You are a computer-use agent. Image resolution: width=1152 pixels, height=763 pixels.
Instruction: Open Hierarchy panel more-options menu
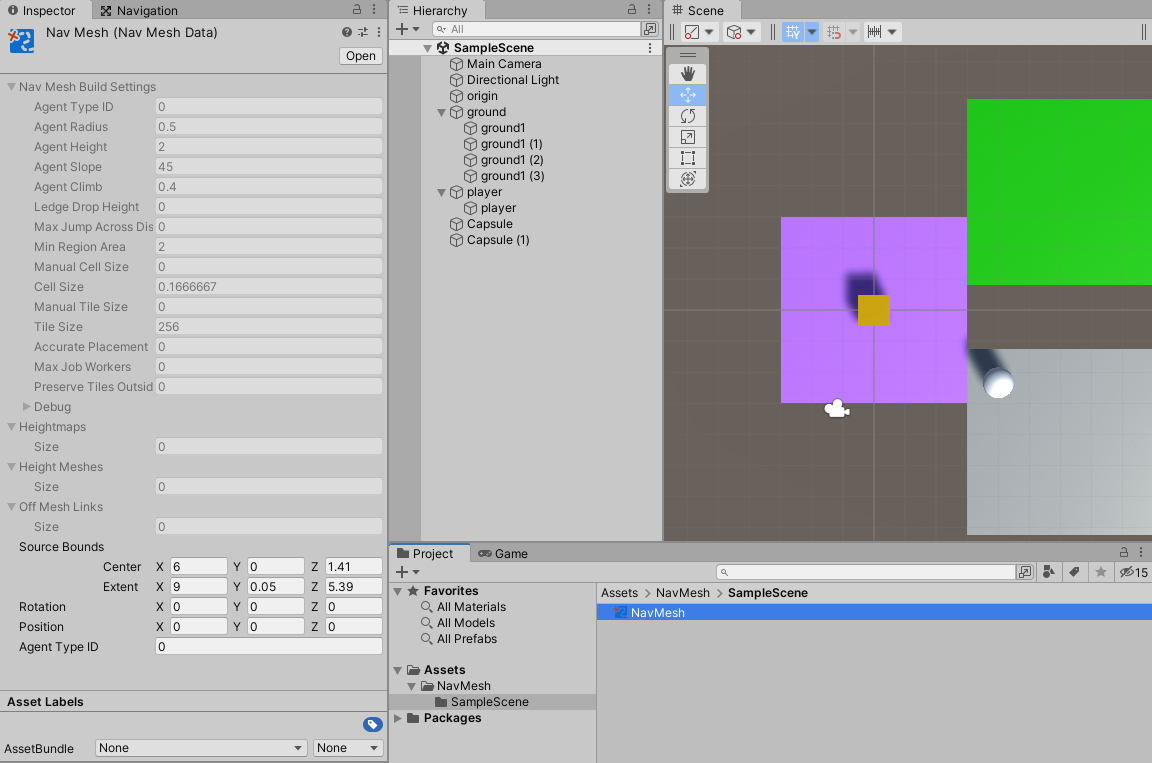pos(649,10)
